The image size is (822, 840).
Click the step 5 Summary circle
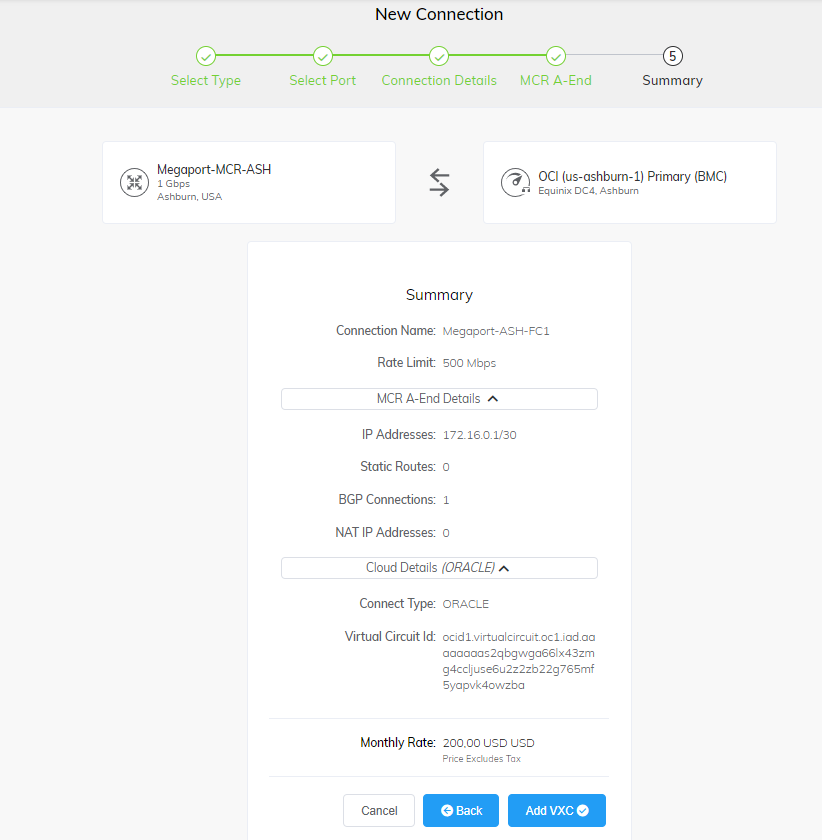[672, 56]
